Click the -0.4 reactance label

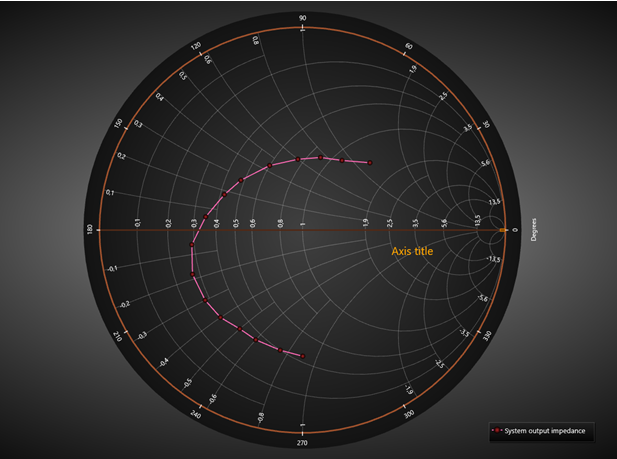point(164,363)
